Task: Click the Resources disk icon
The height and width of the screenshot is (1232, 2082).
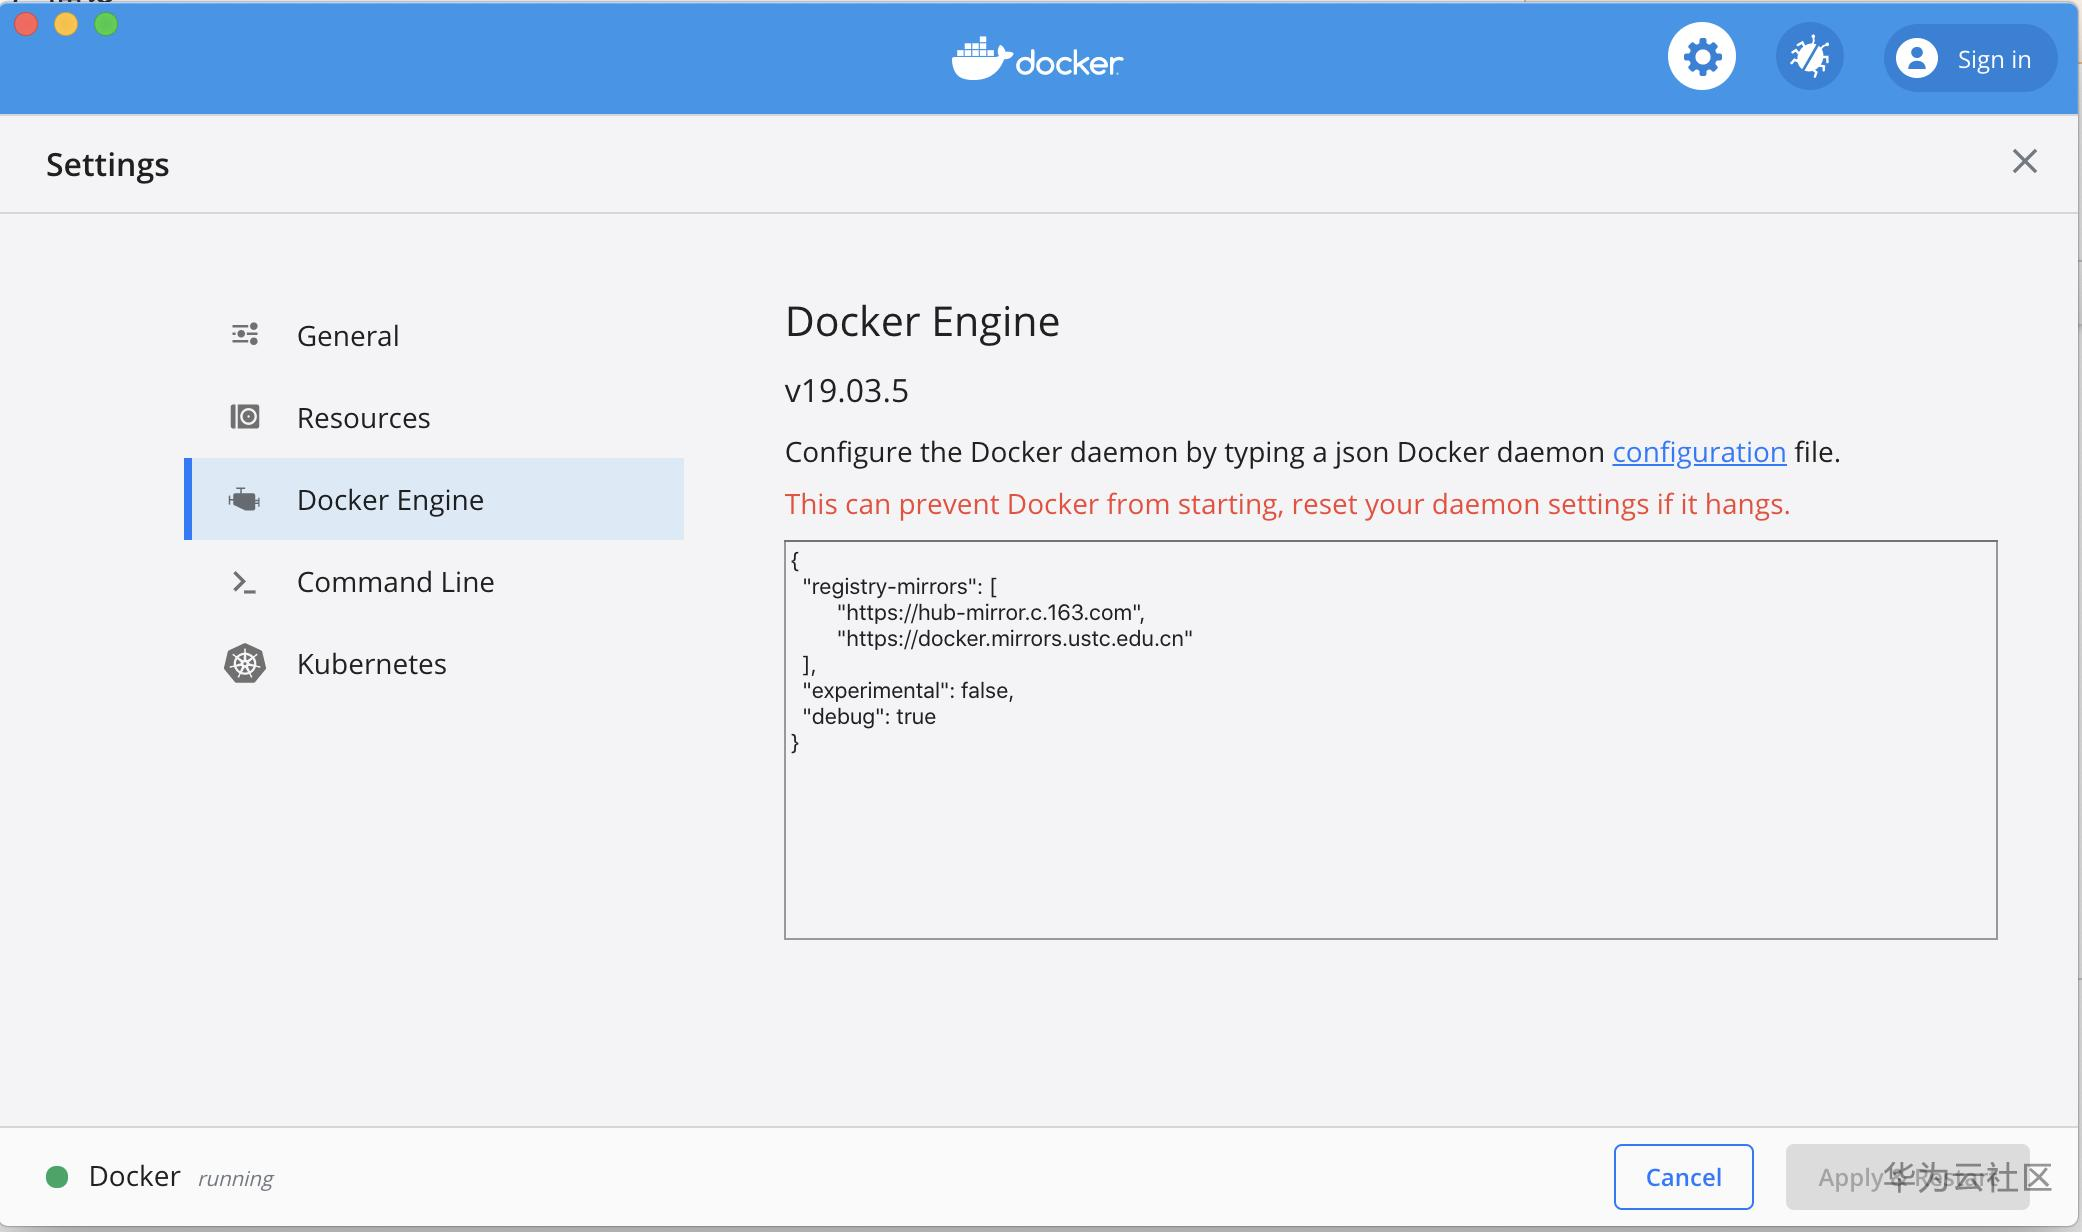Action: coord(245,416)
